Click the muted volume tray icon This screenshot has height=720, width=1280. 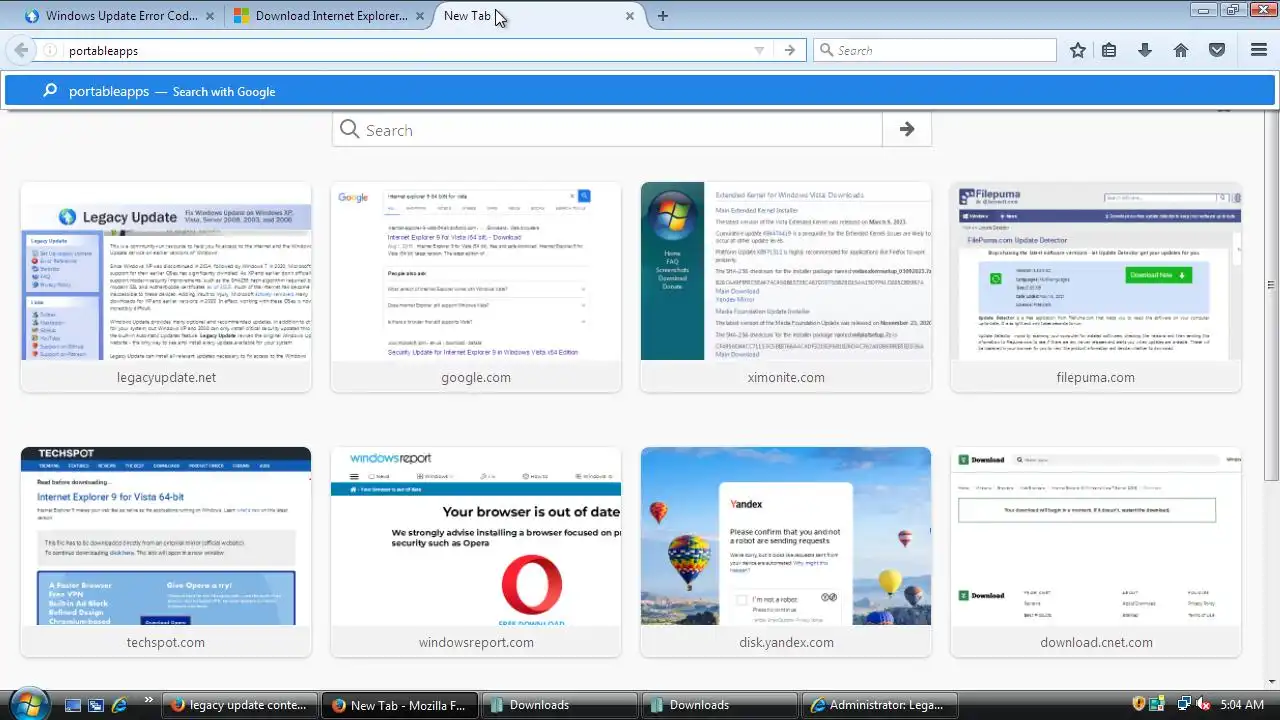[1203, 705]
